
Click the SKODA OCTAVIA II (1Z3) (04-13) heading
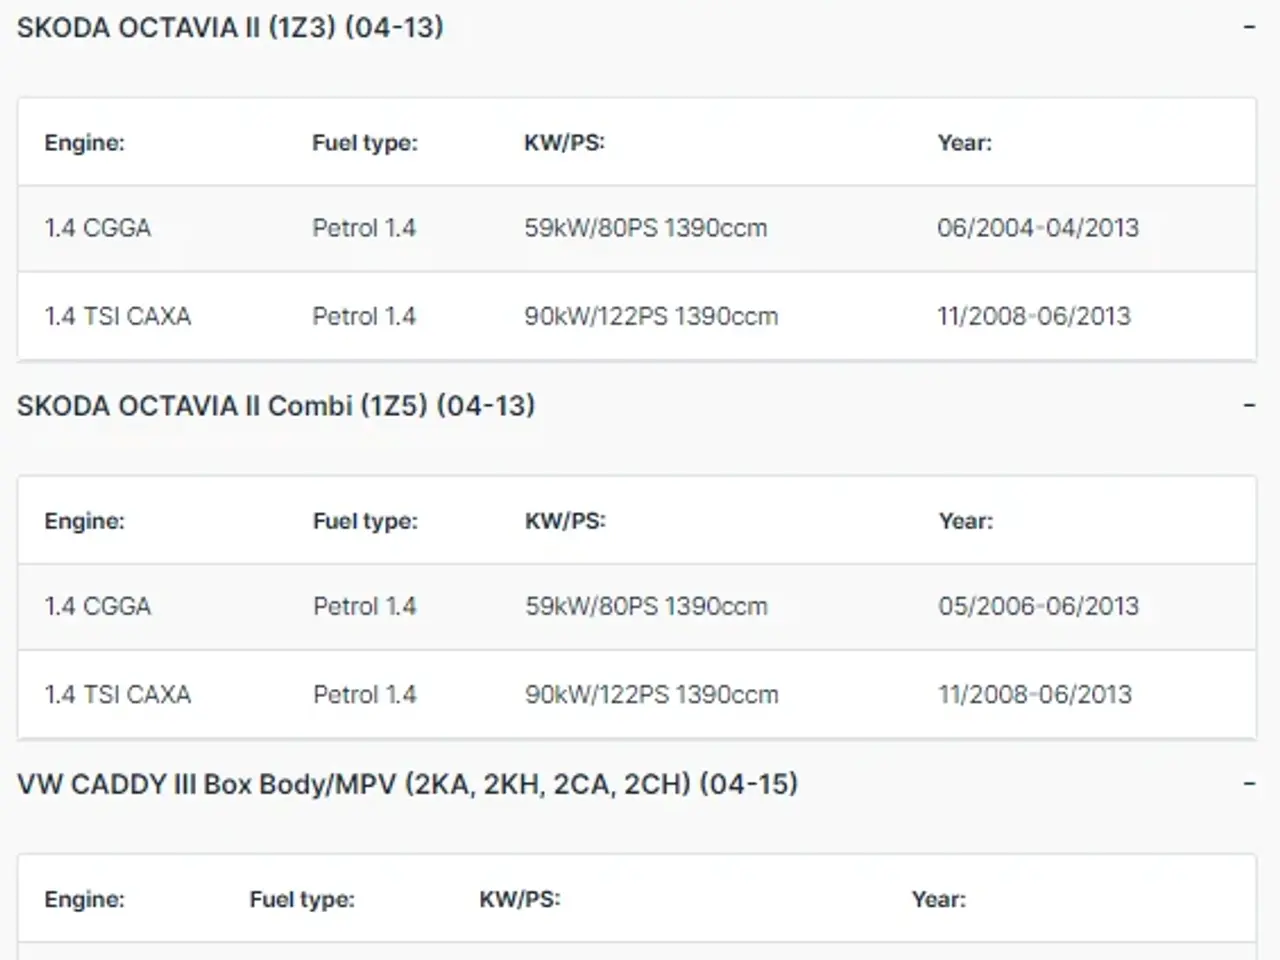click(230, 27)
